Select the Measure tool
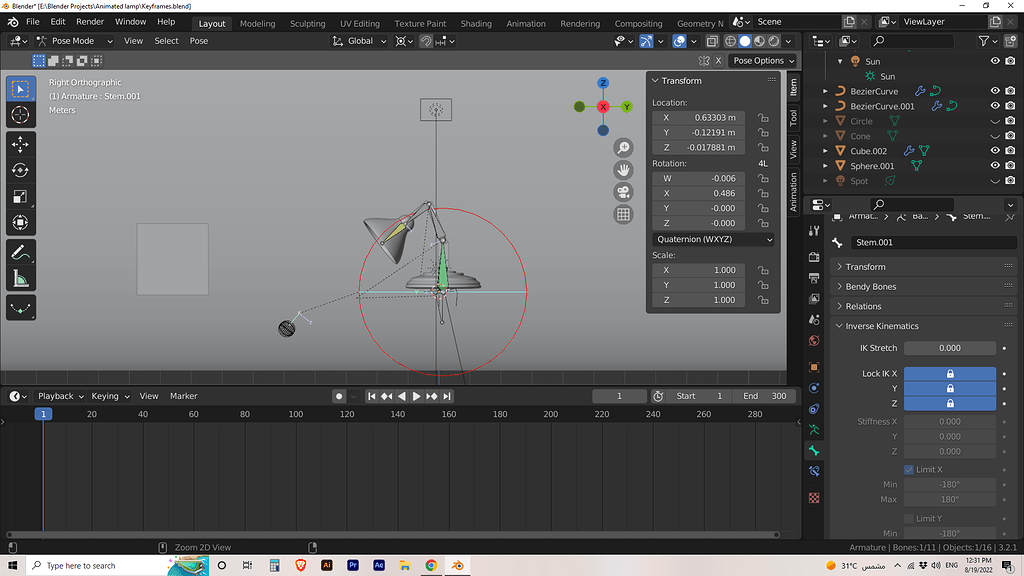This screenshot has height=576, width=1024. point(20,279)
